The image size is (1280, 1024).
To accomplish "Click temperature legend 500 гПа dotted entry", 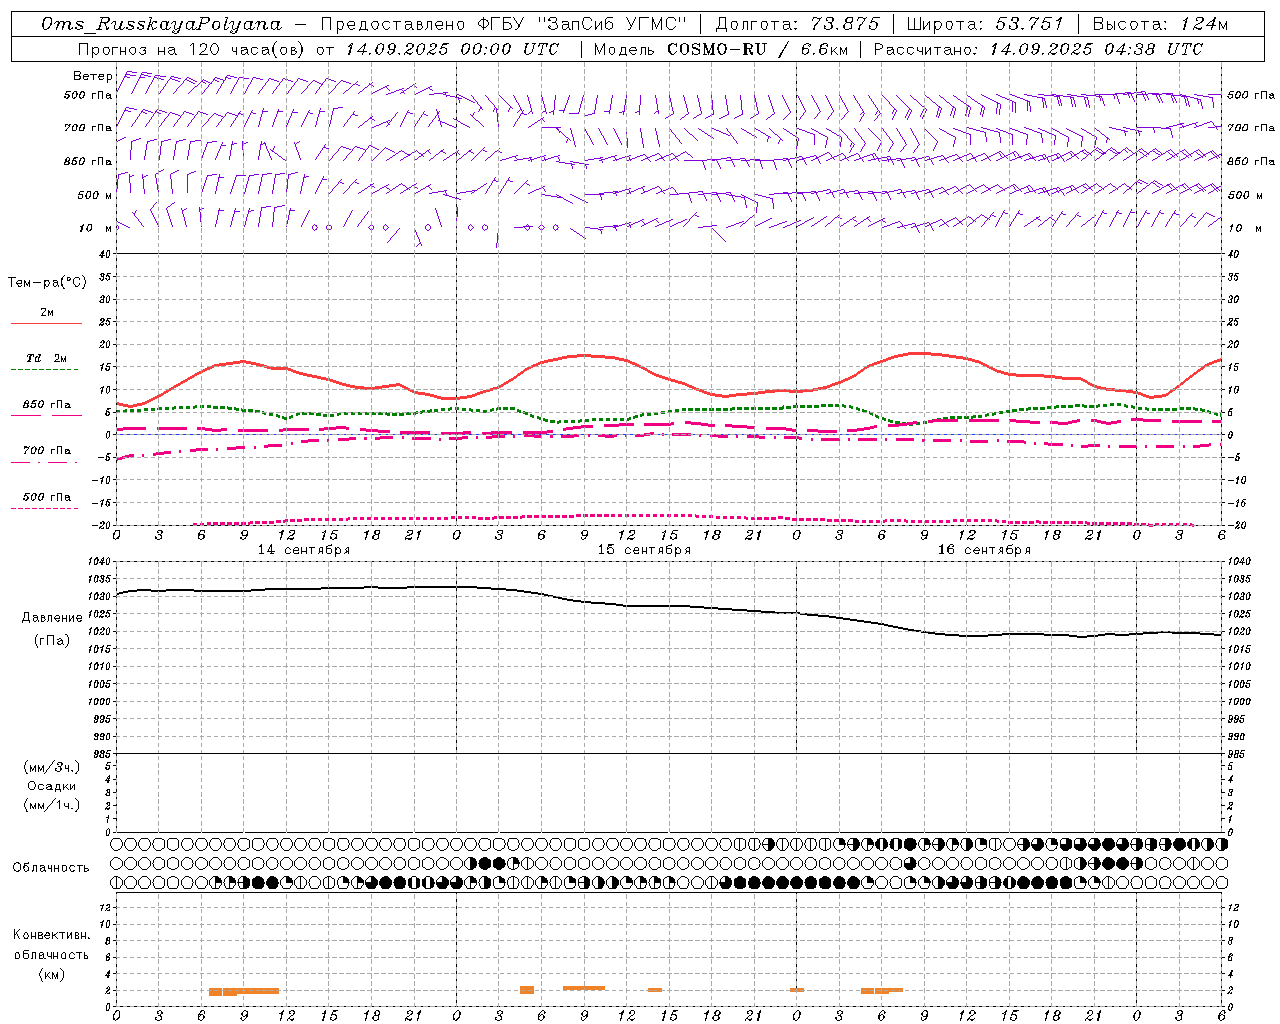I will [x=46, y=497].
